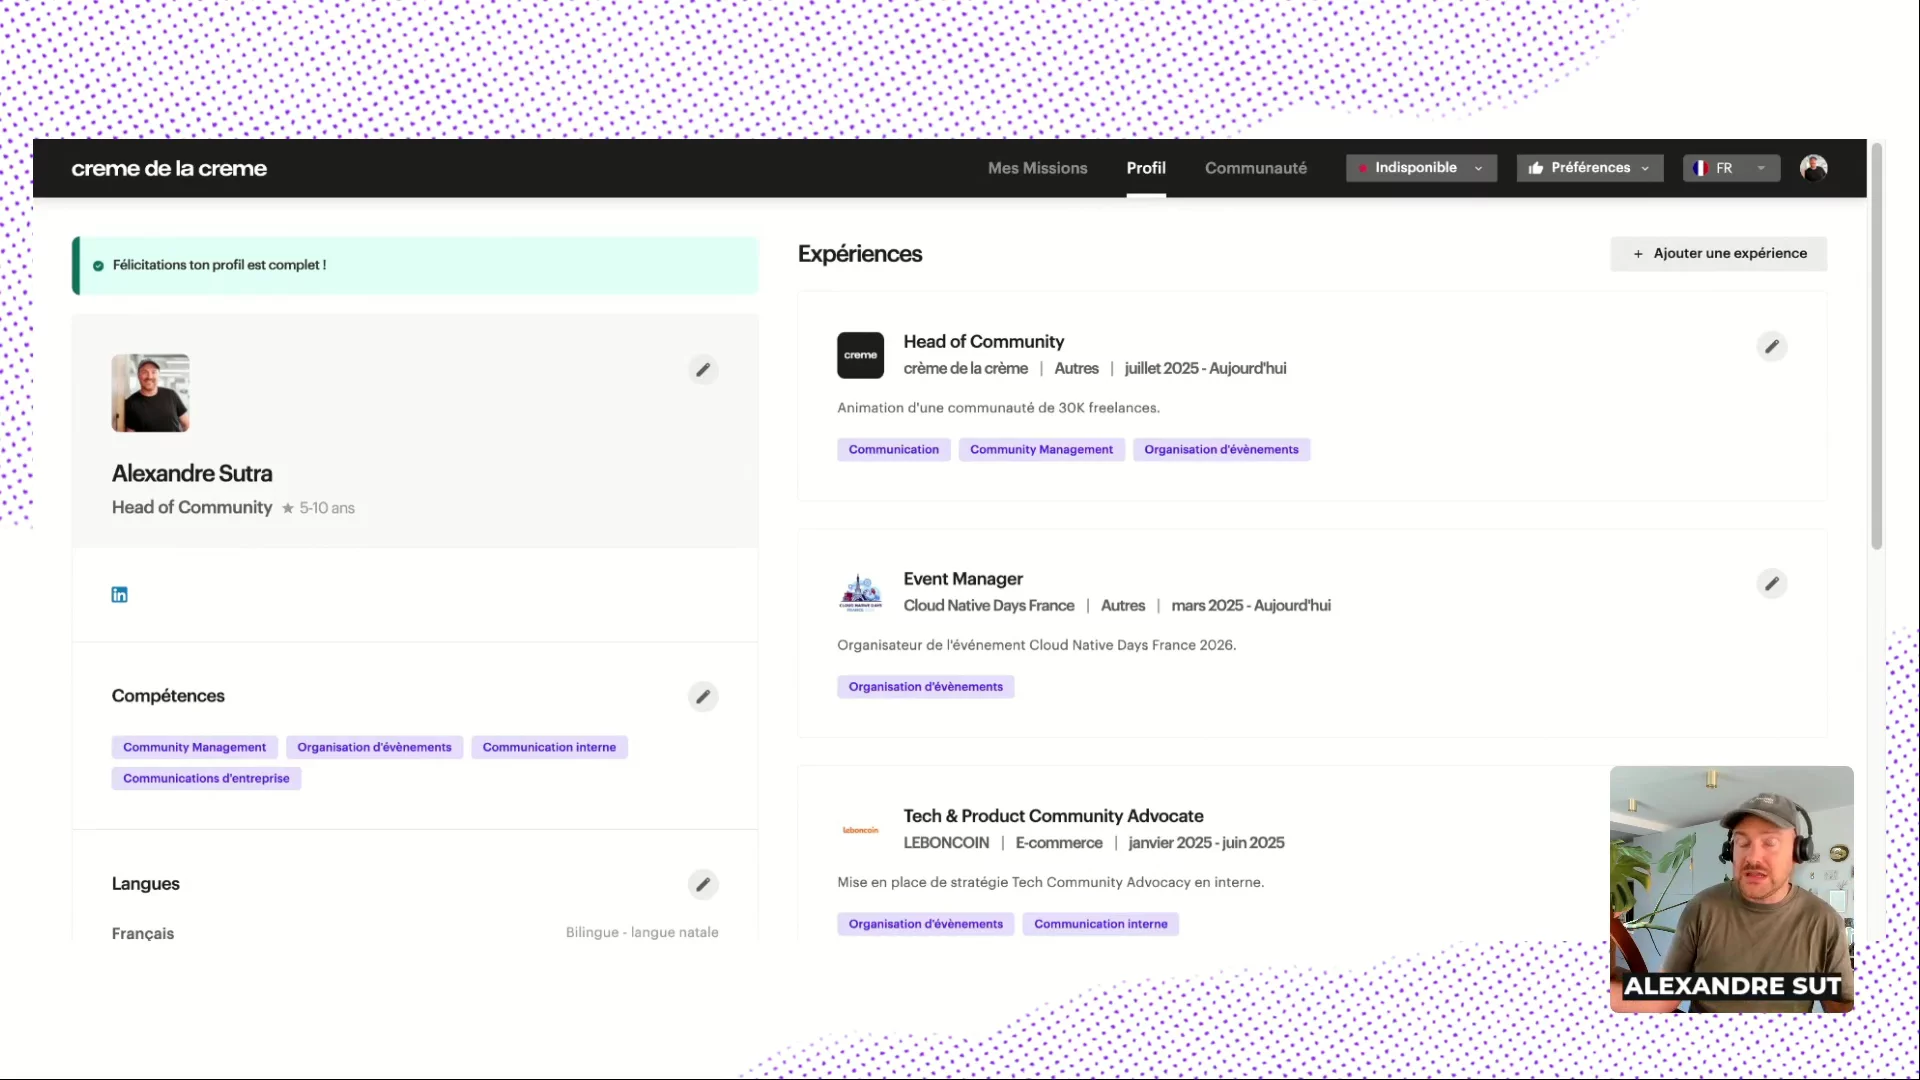
Task: Switch to the Communauté tab
Action: point(1255,168)
